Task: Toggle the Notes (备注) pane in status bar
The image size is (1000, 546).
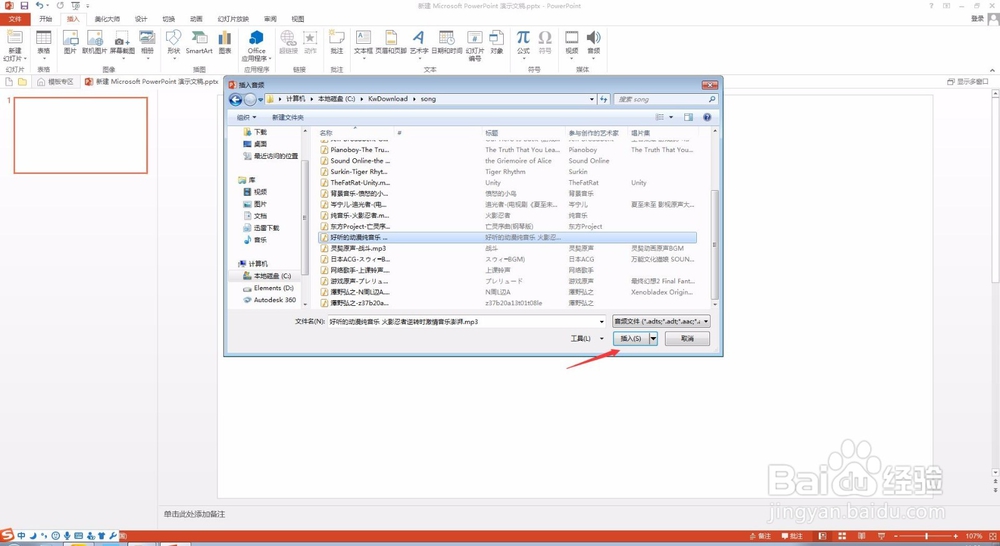Action: coord(761,536)
